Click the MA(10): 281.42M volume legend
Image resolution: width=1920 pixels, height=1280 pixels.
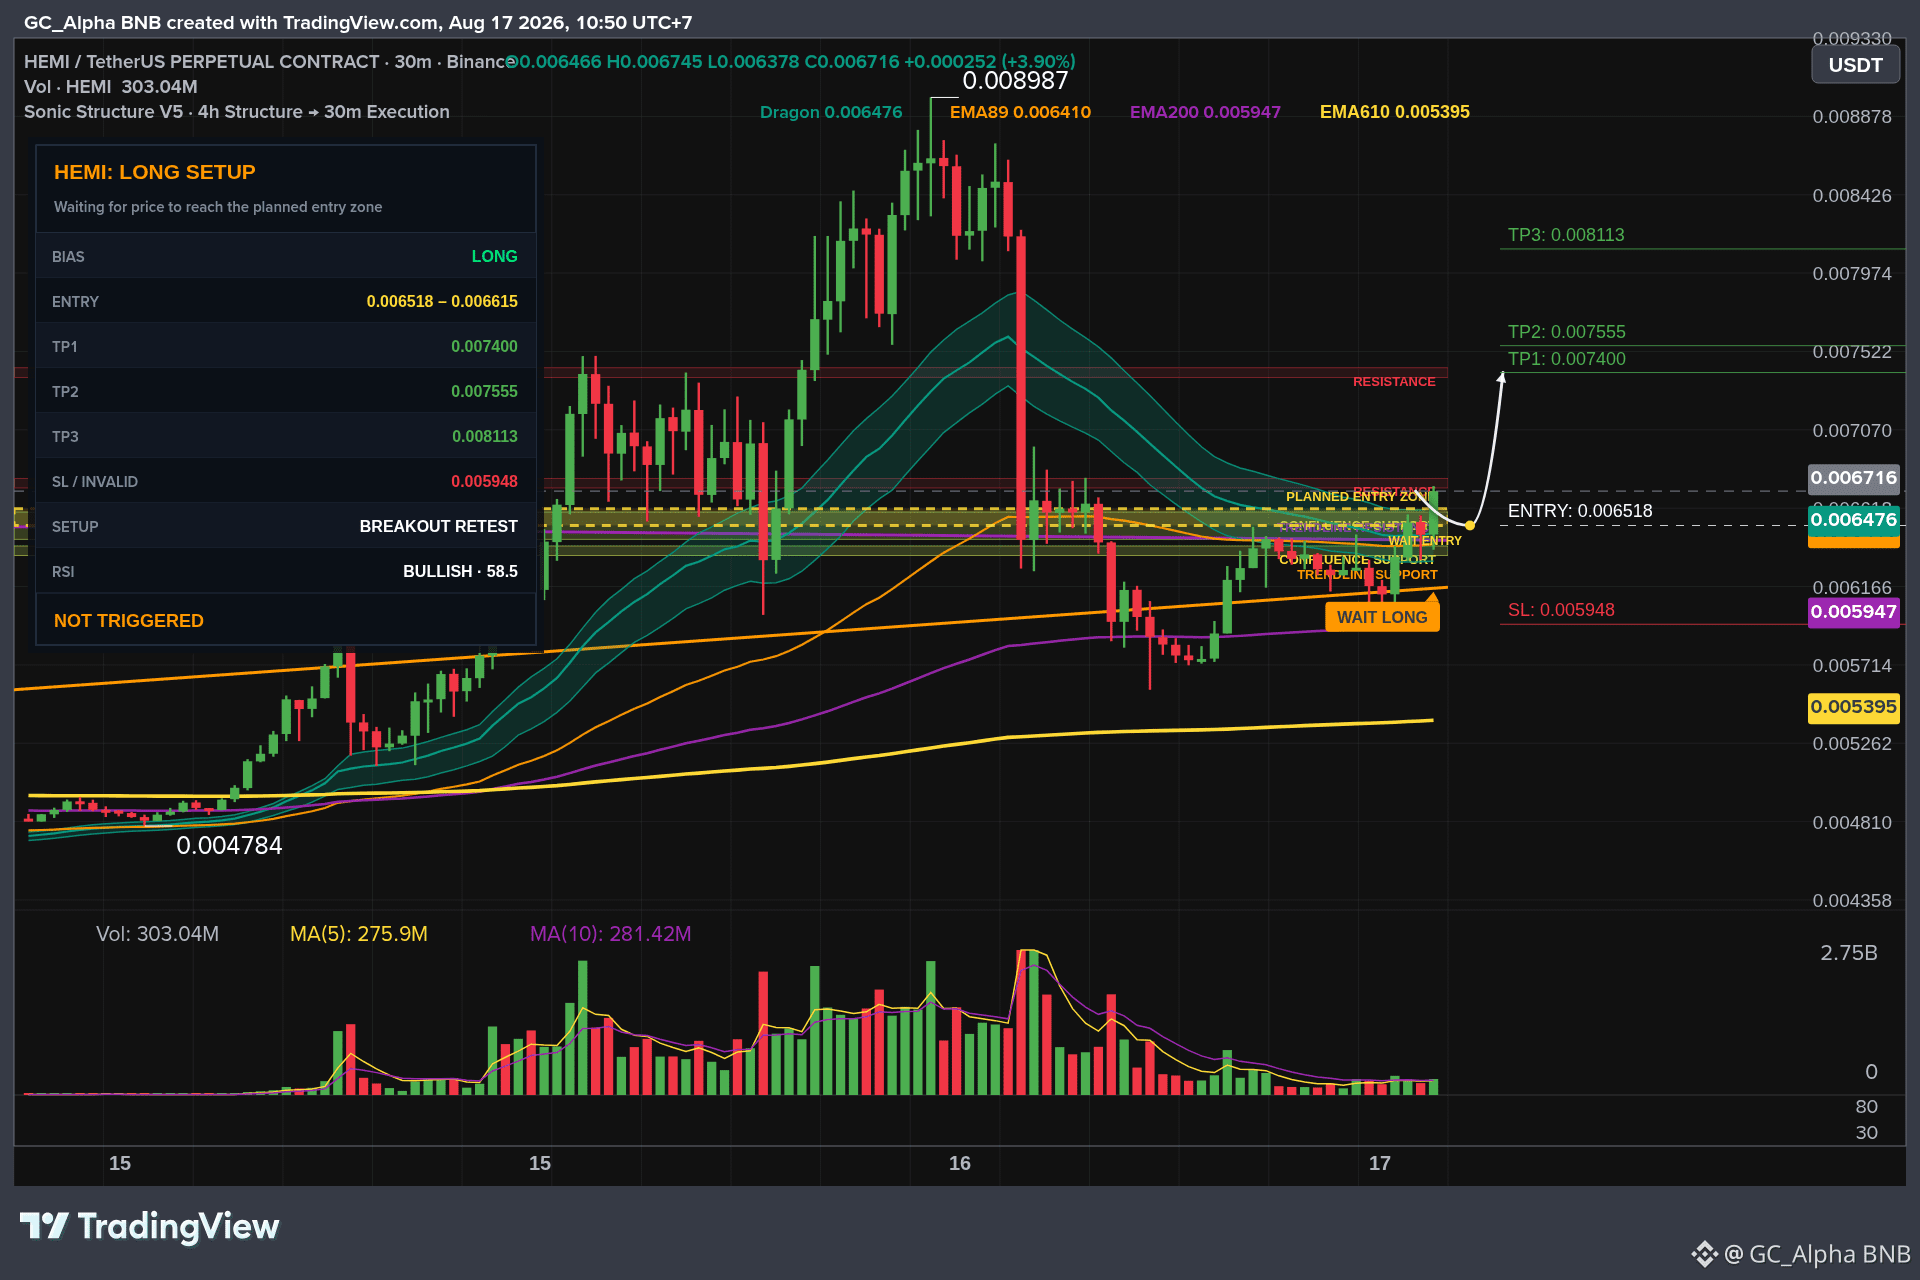610,934
